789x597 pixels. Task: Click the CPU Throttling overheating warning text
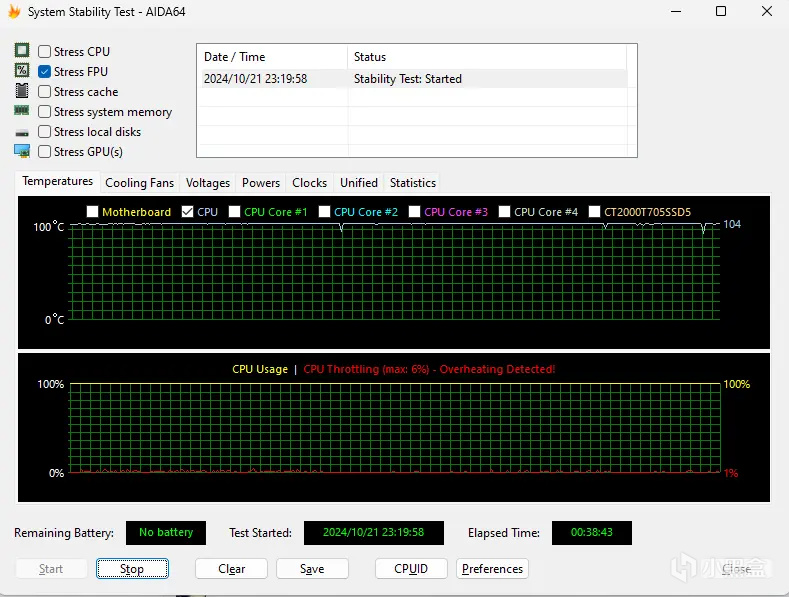[x=429, y=369]
